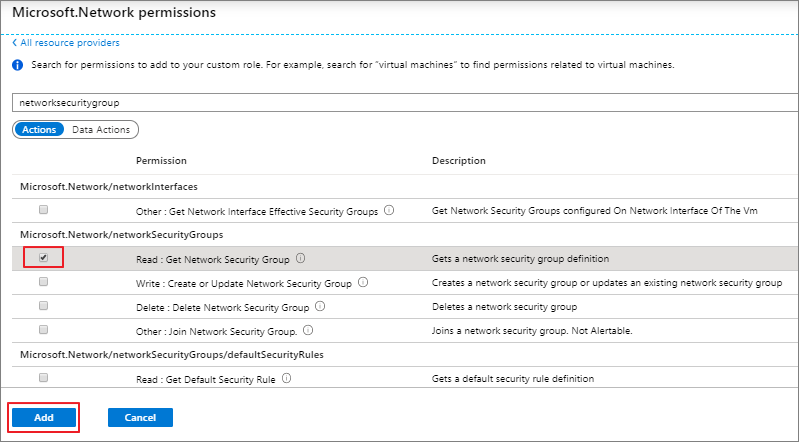Viewport: 799px width, 442px height.
Task: Open info icon beside Create or Update Network Security Group
Action: [x=363, y=282]
